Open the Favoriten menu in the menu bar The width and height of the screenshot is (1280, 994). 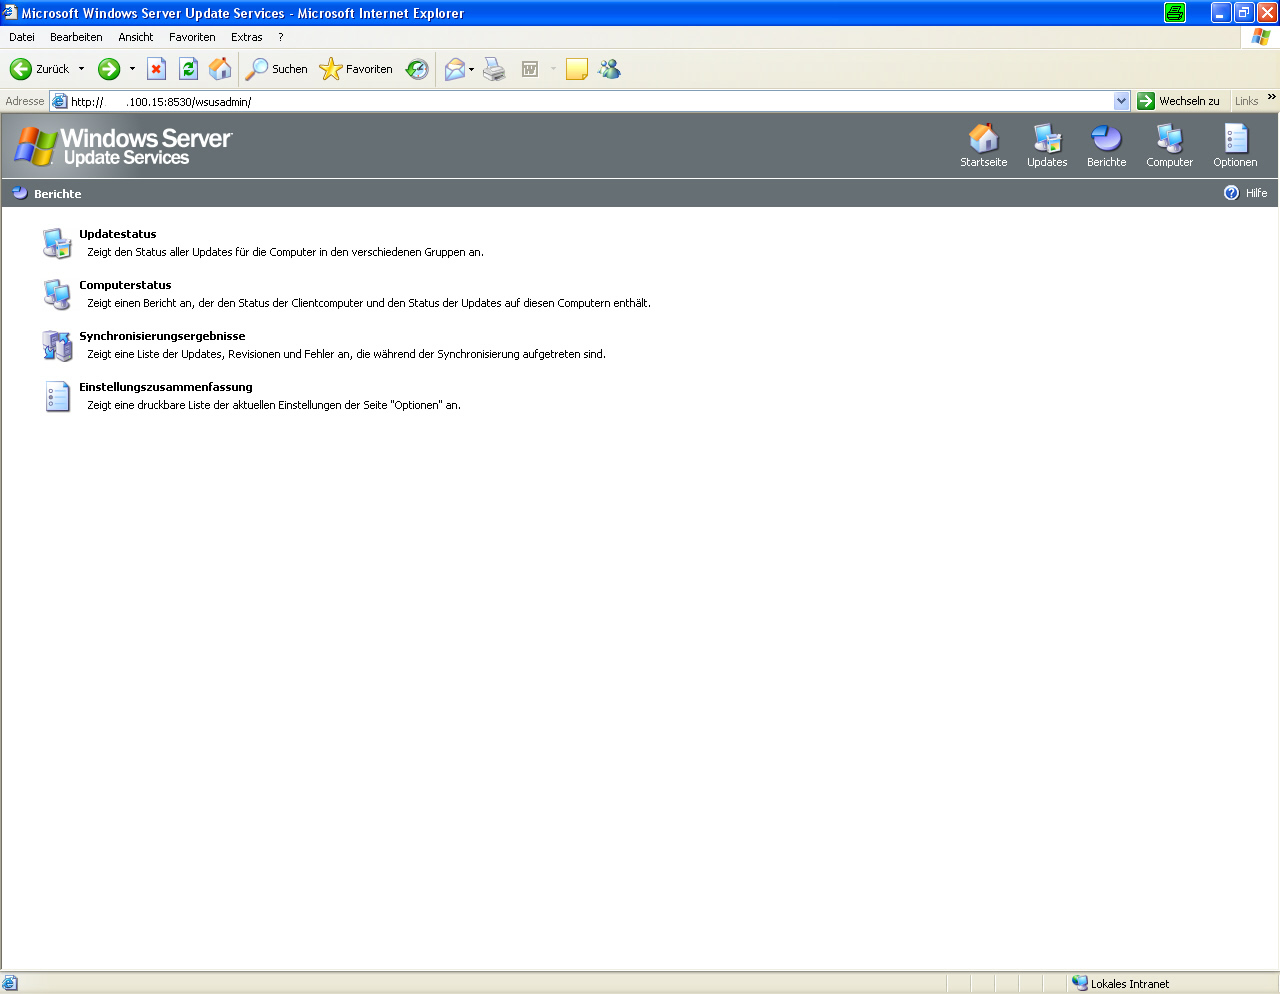(192, 37)
